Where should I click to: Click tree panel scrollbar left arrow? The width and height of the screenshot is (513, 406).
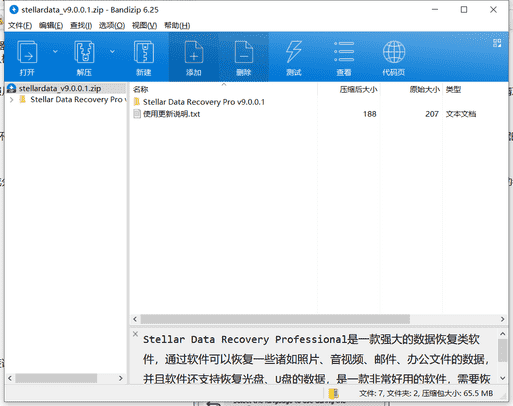point(10,378)
